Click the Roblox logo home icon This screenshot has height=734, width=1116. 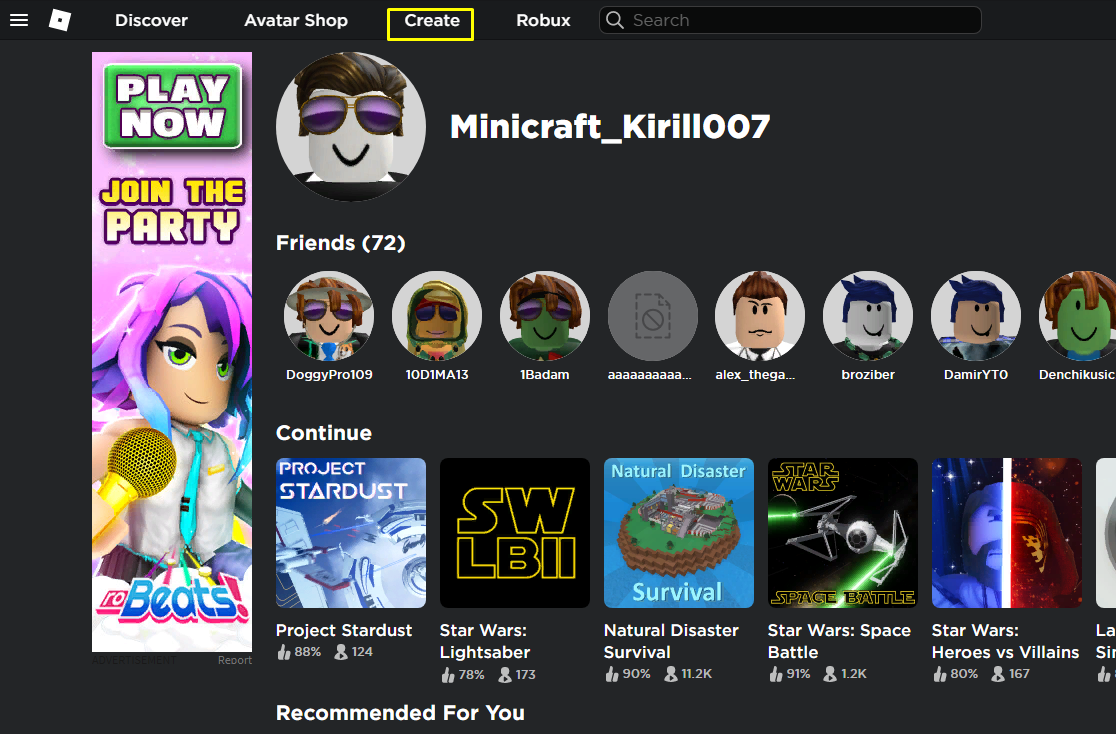pos(60,20)
